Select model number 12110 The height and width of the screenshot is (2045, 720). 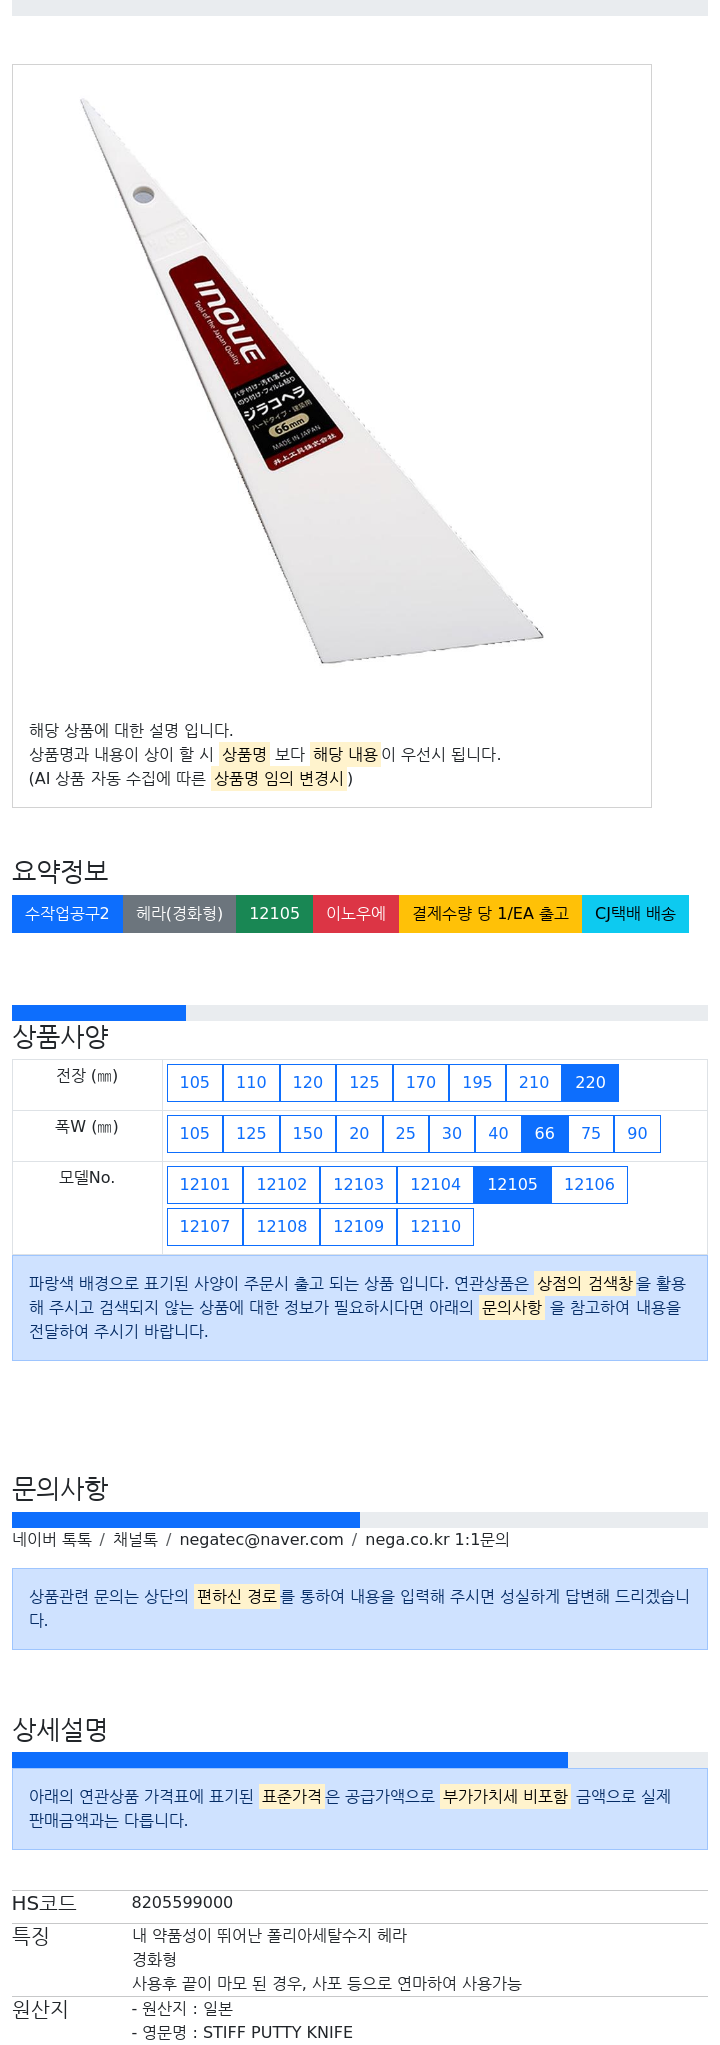435,1226
